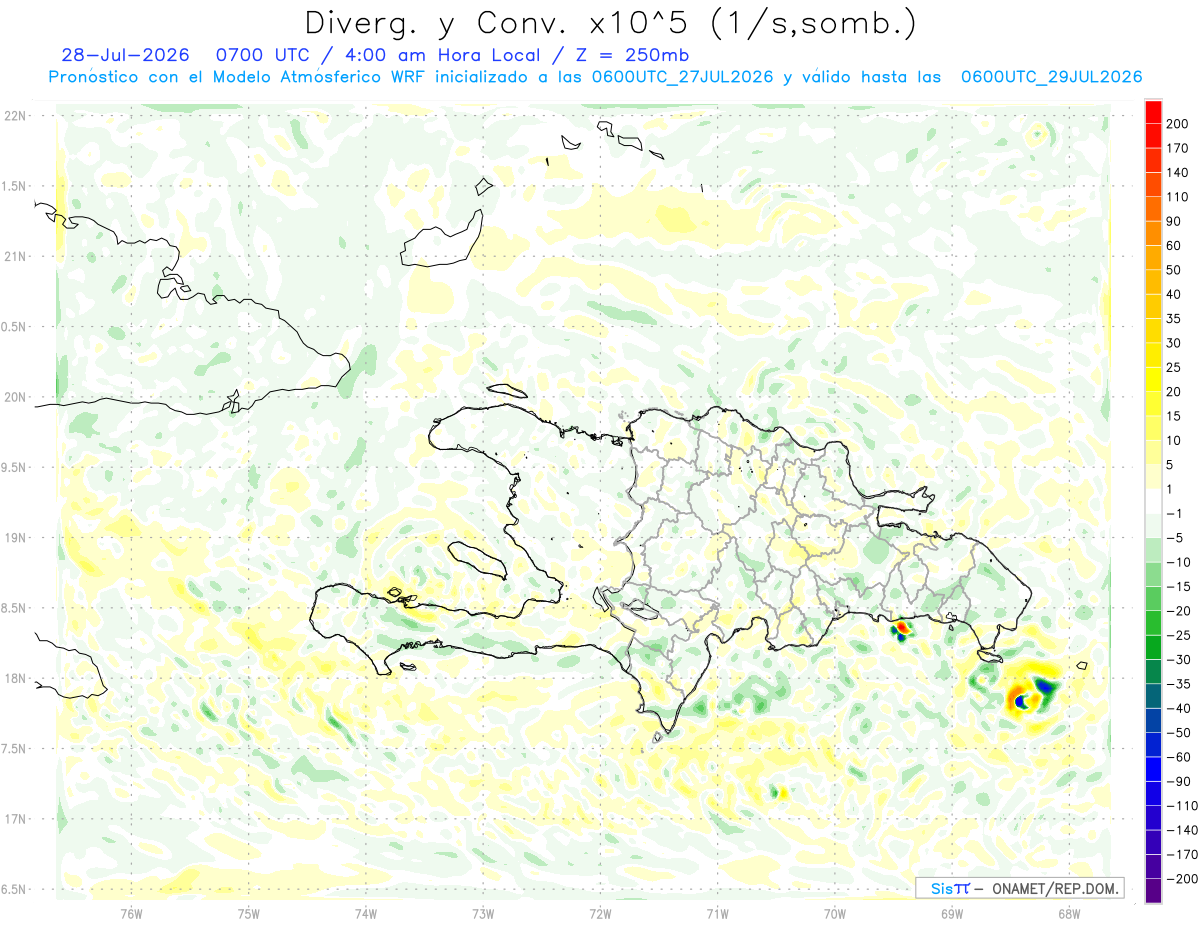The height and width of the screenshot is (927, 1200).
Task: Click the "21N" latitude label
Action: click(x=16, y=257)
